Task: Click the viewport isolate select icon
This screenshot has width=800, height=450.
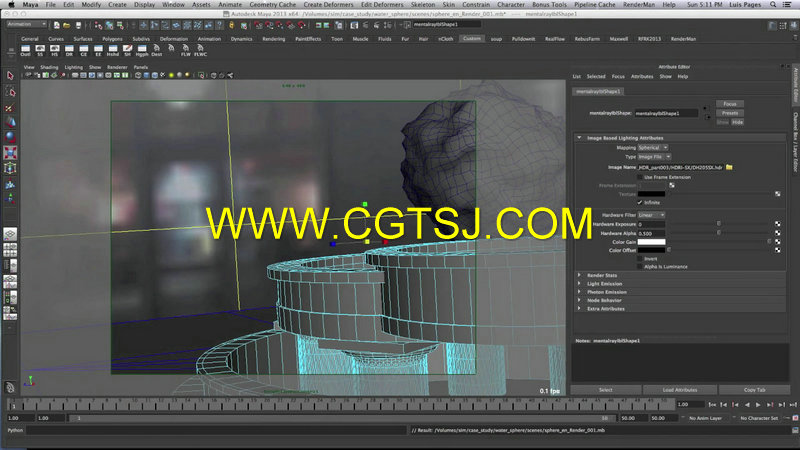Action: (x=202, y=76)
